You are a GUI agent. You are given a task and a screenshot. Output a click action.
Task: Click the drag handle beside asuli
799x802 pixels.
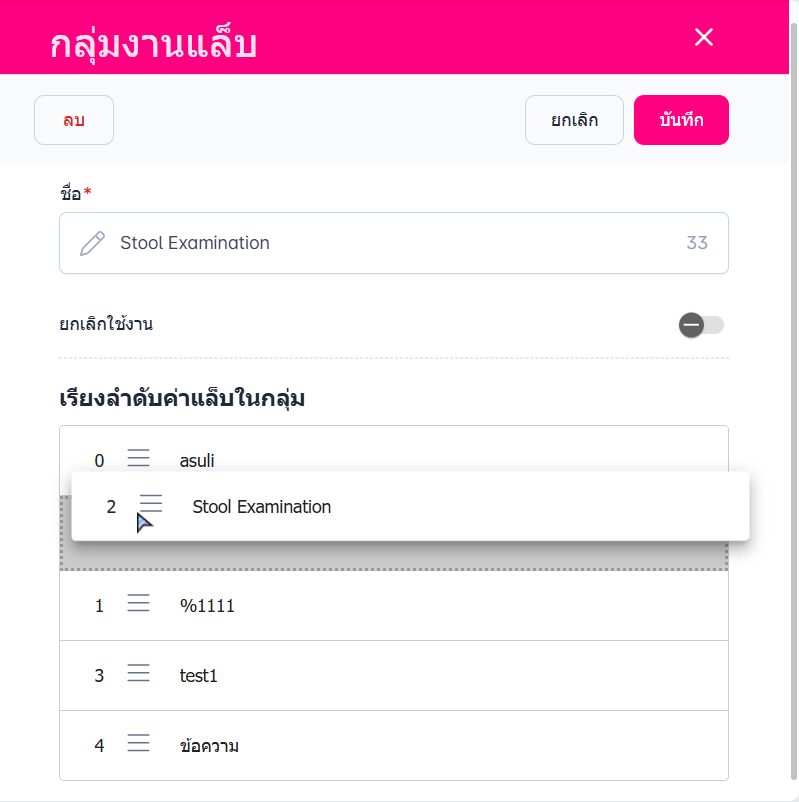(x=138, y=459)
